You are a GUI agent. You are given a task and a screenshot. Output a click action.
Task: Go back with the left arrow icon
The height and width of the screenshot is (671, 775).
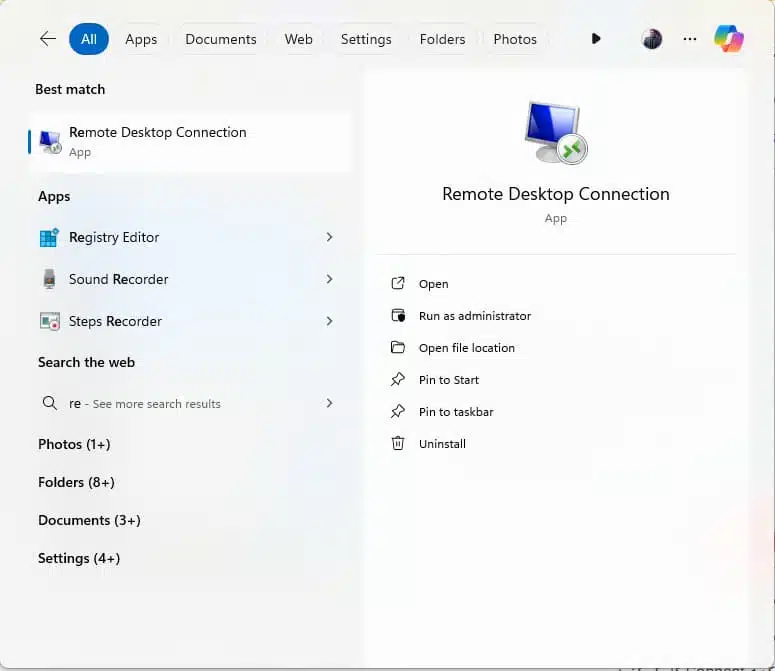[48, 39]
